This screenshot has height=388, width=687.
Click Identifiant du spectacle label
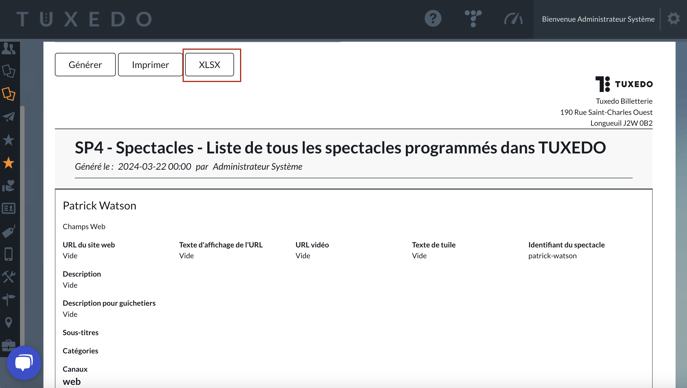pos(567,245)
